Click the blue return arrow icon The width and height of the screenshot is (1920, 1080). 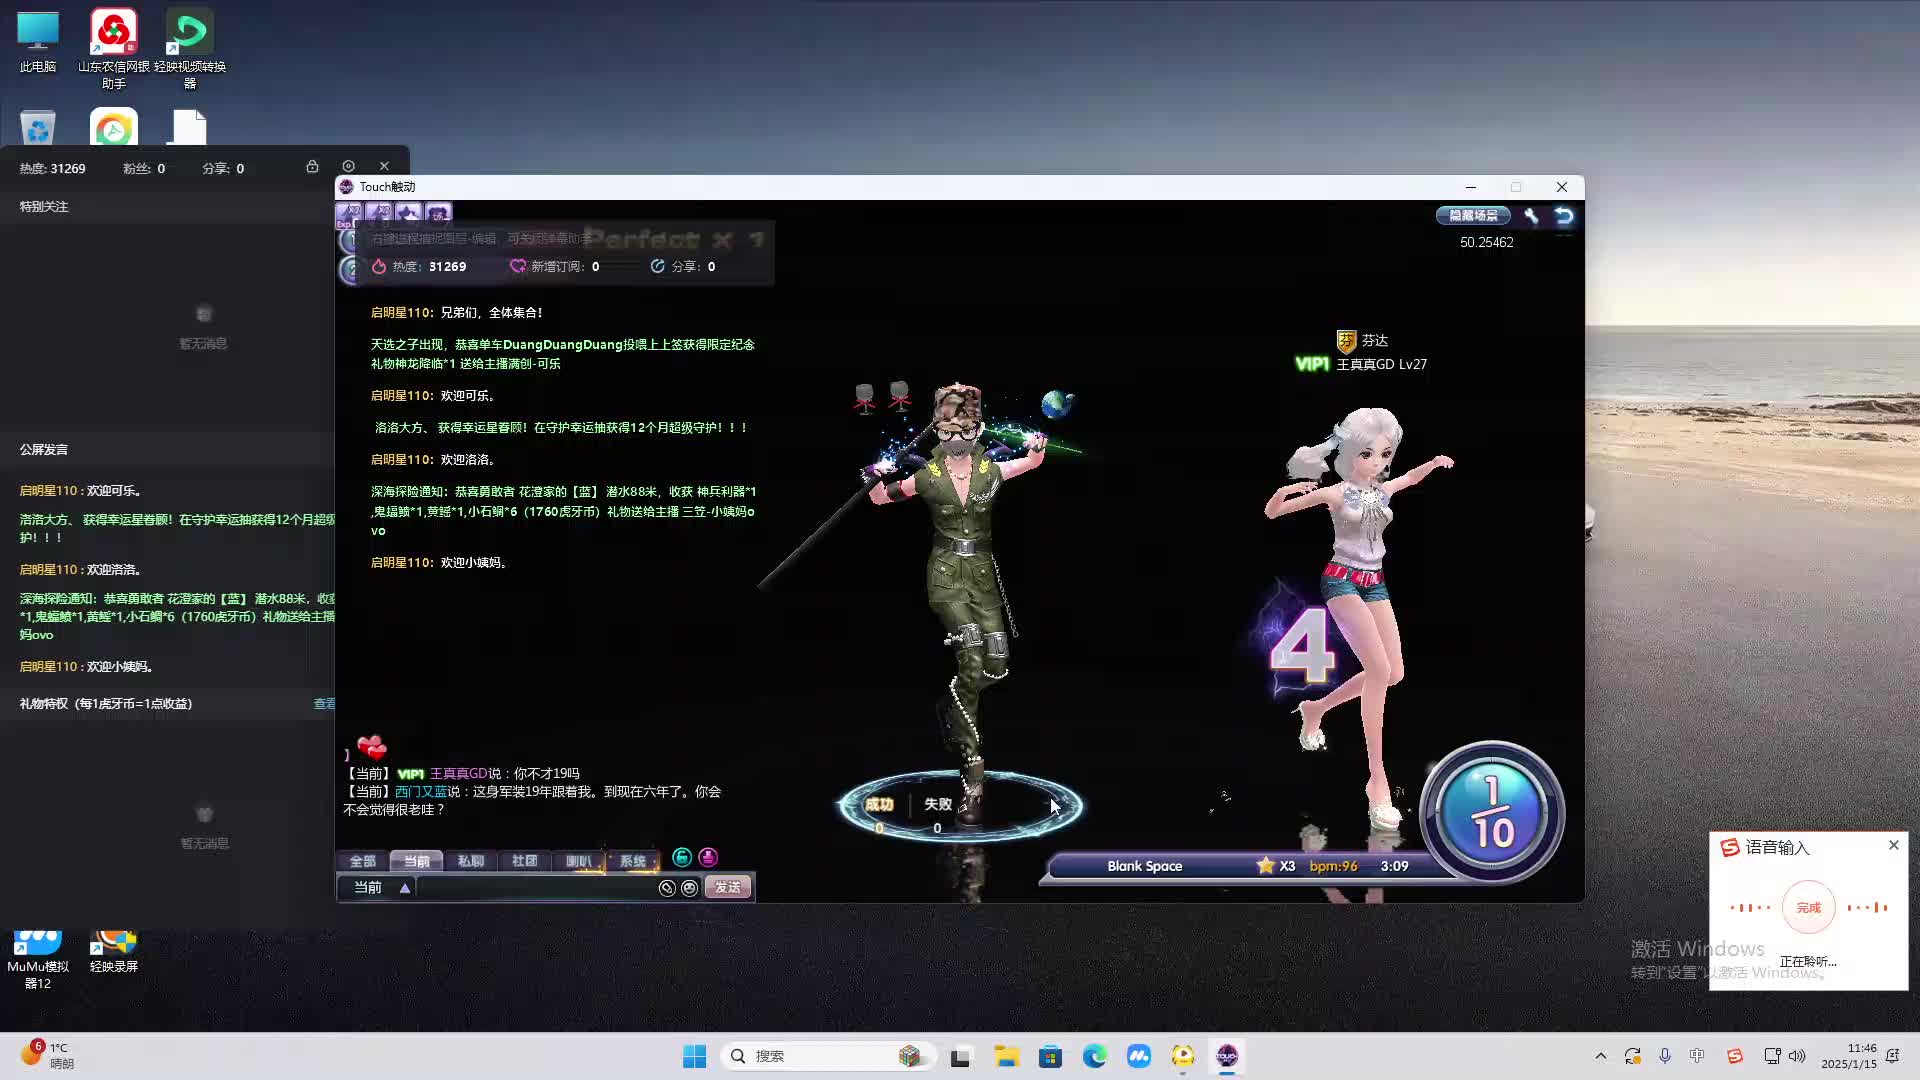(1564, 216)
